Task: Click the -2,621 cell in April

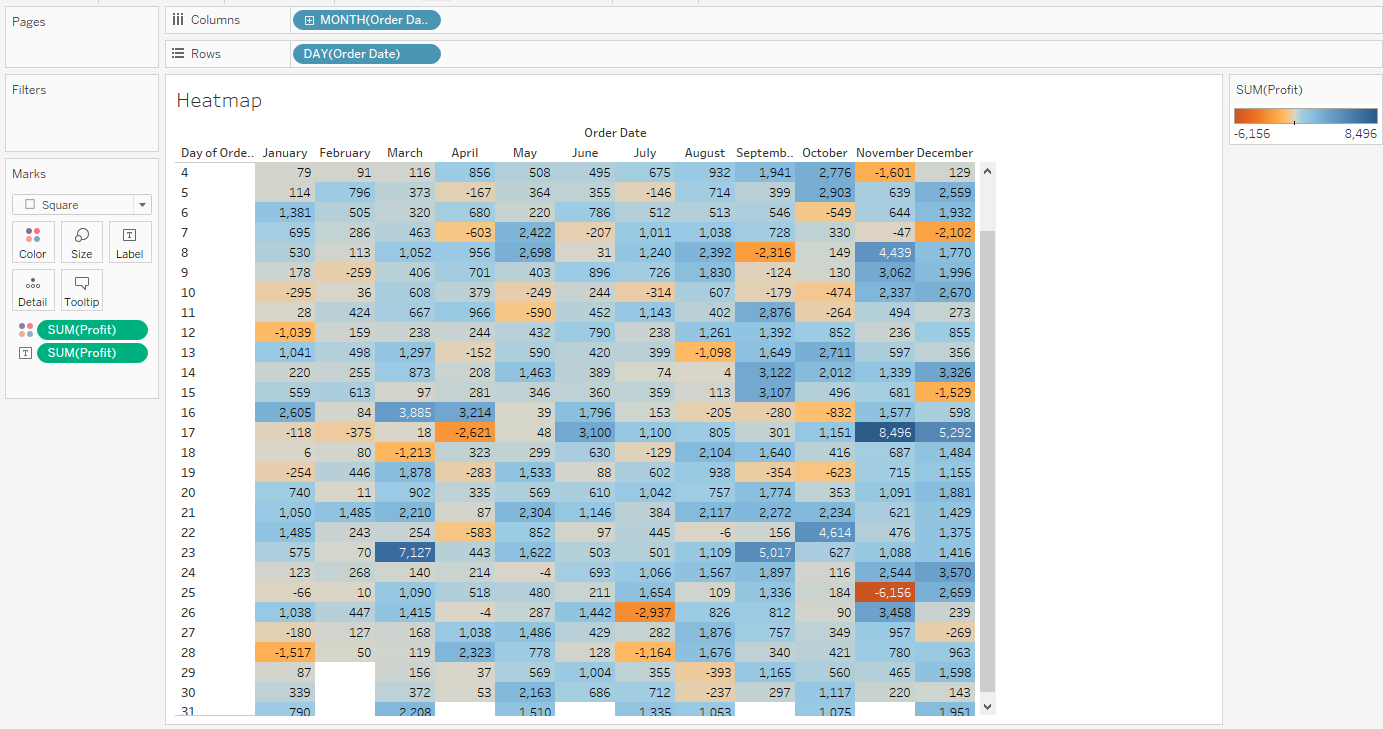Action: tap(465, 432)
